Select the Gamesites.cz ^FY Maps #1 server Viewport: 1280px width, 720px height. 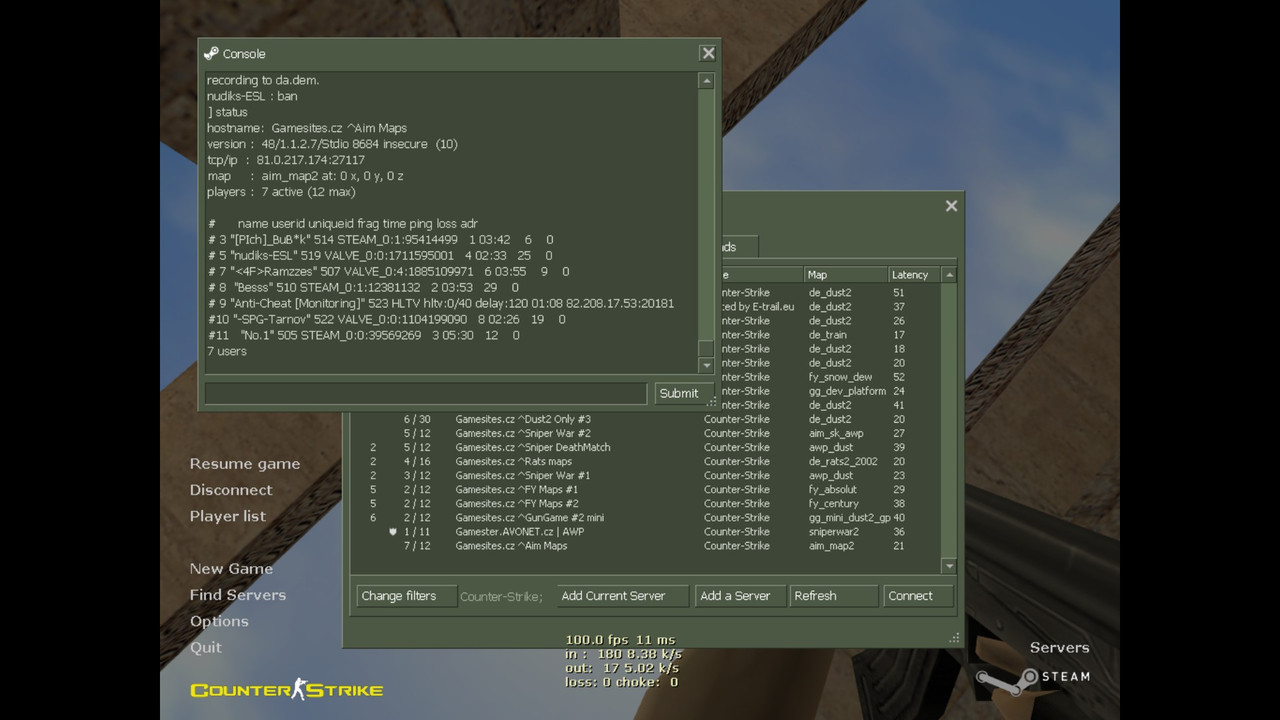[645, 489]
